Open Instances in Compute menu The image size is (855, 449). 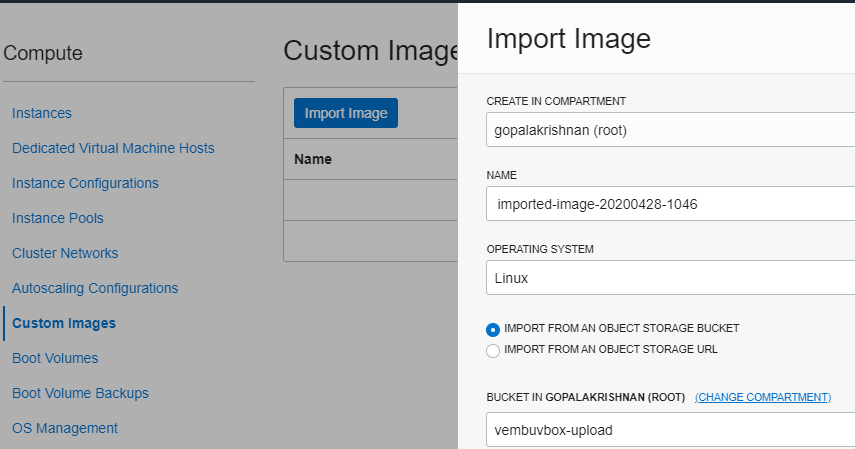coord(42,113)
